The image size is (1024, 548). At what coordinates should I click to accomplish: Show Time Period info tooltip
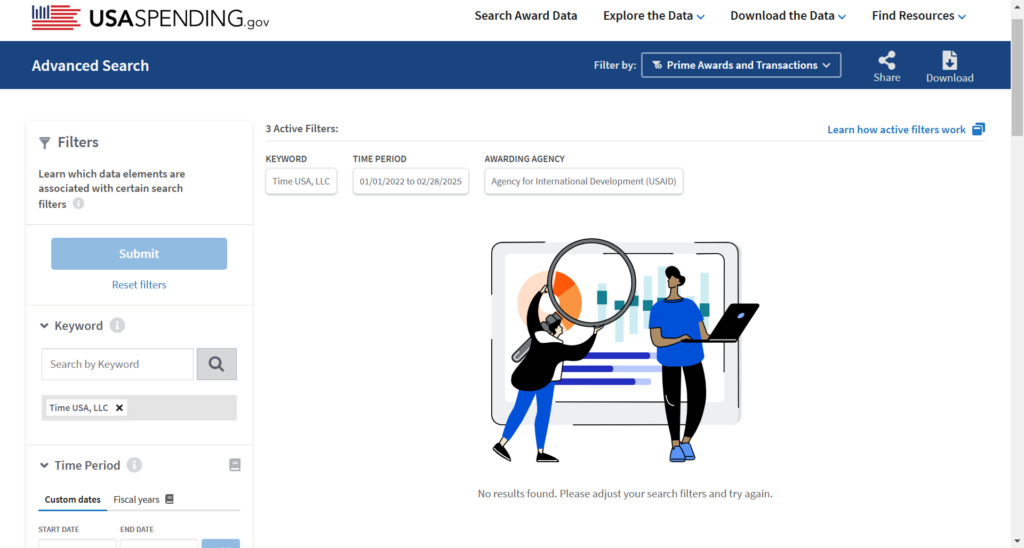[x=134, y=465]
